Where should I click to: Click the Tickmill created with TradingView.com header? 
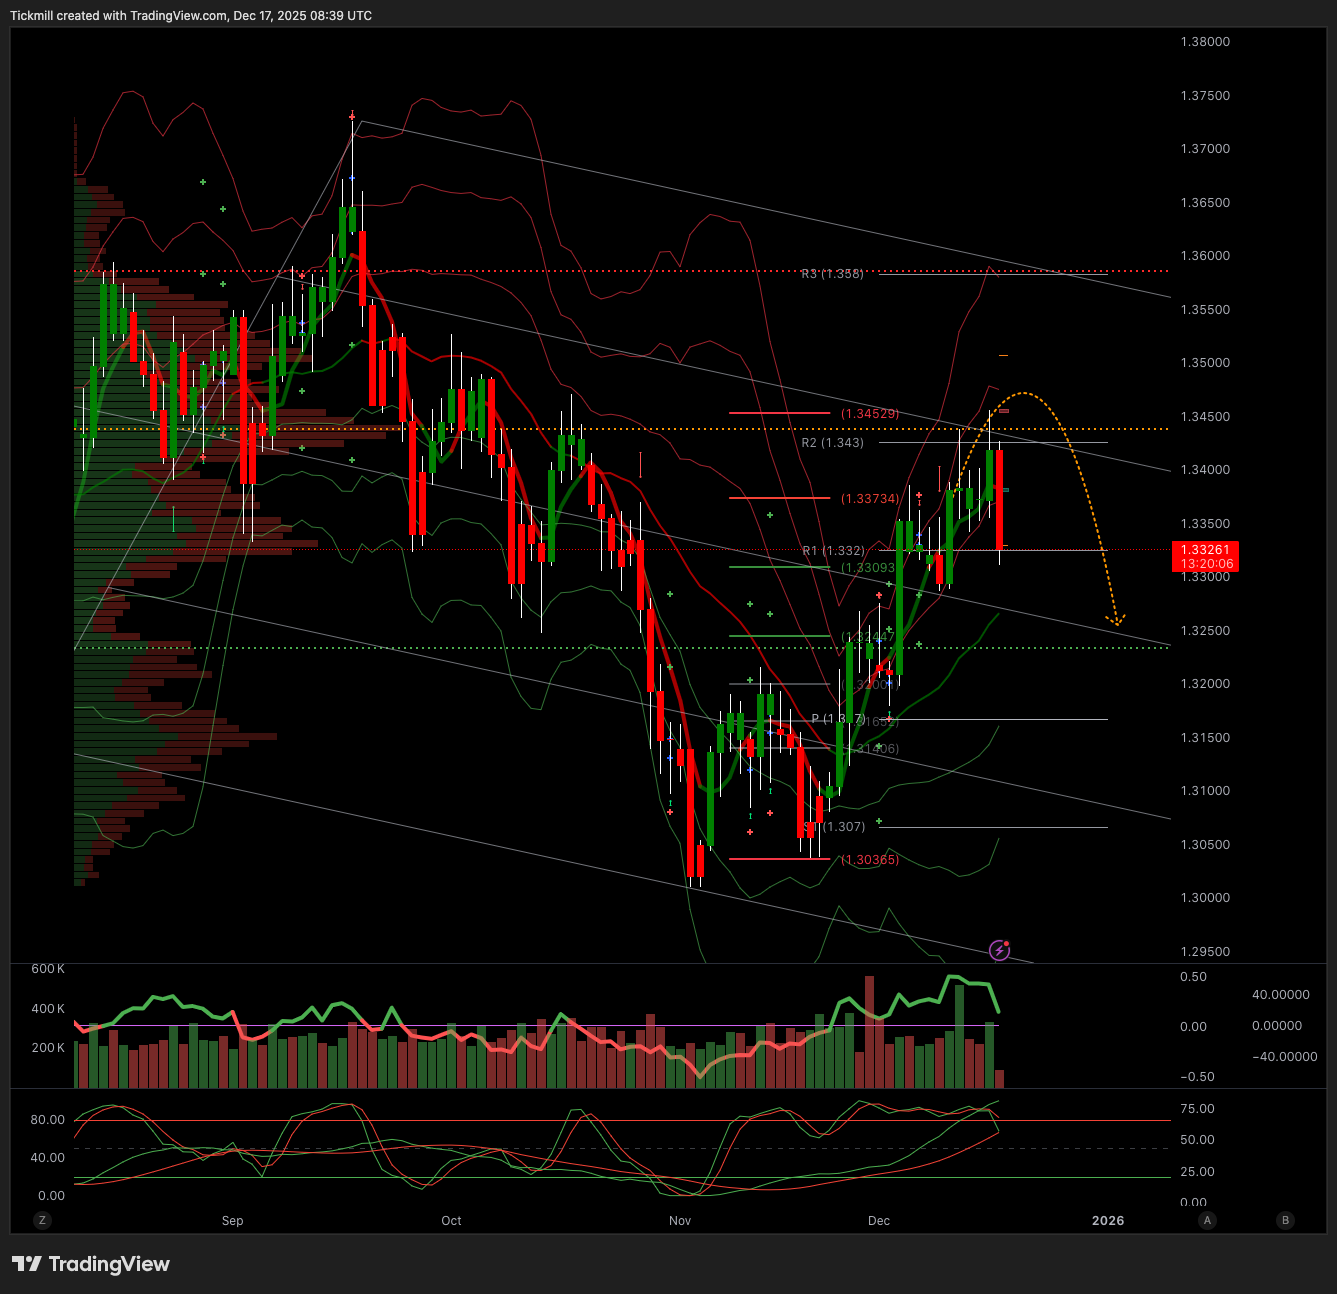191,16
